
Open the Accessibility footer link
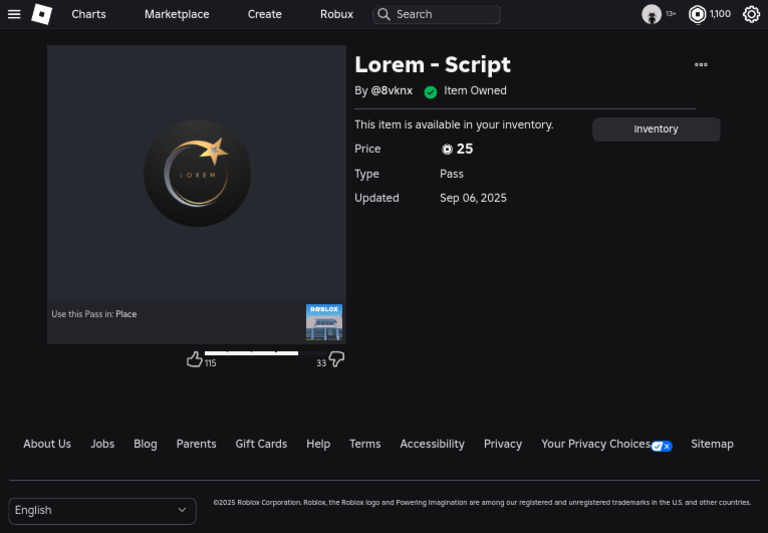coord(432,444)
